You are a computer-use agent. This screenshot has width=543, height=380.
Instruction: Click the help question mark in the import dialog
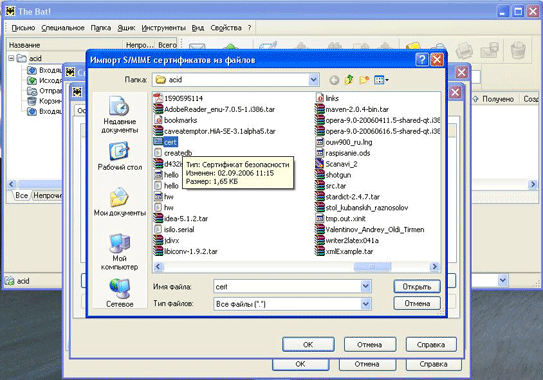click(422, 60)
